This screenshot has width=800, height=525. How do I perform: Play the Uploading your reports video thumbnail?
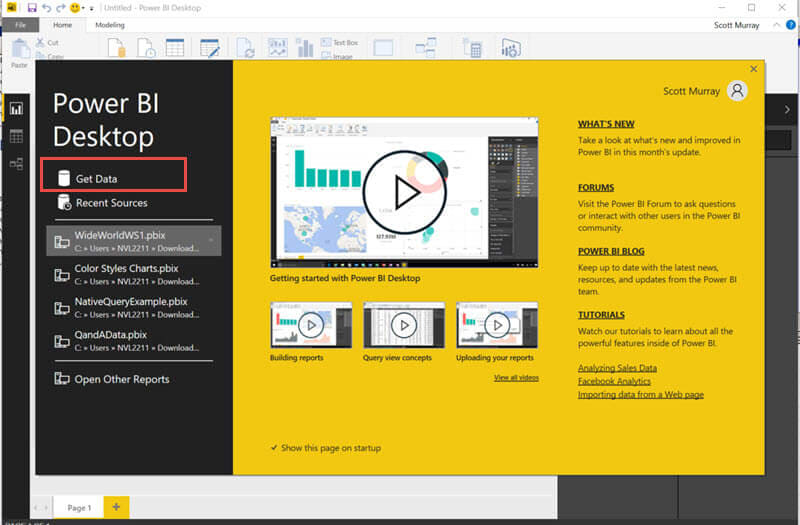click(497, 325)
